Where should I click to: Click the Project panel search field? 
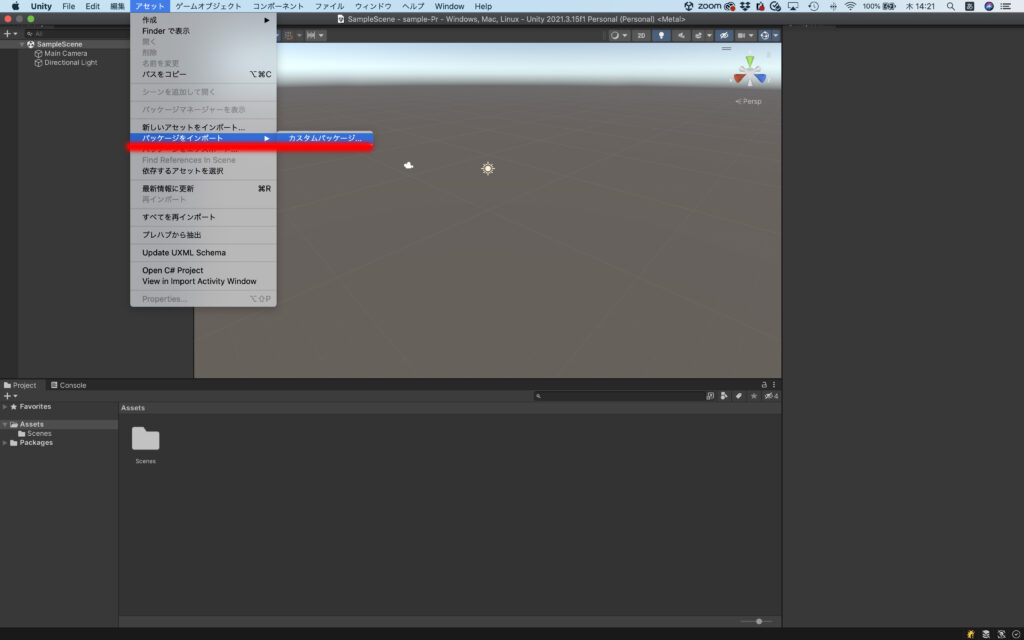pos(618,396)
